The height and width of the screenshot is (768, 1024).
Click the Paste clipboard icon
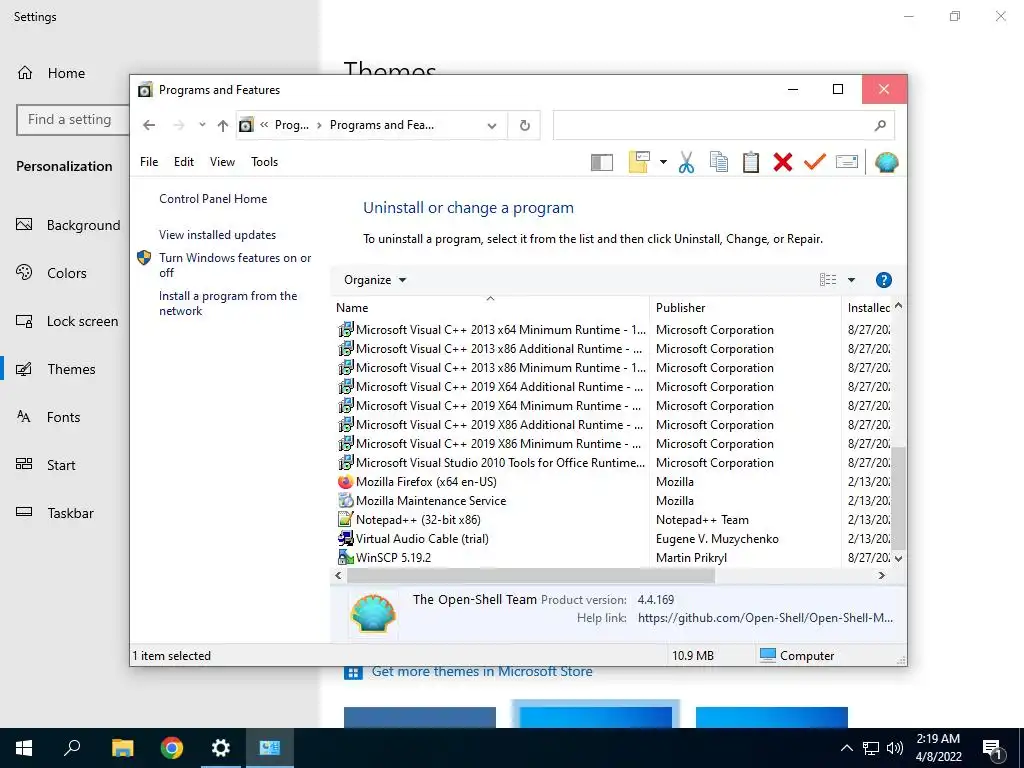pos(750,162)
